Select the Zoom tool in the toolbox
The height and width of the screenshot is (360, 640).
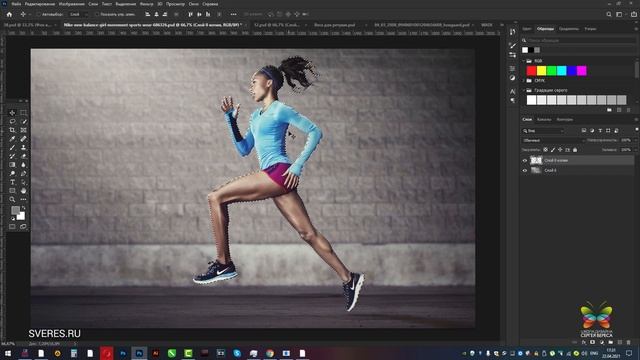coord(12,200)
